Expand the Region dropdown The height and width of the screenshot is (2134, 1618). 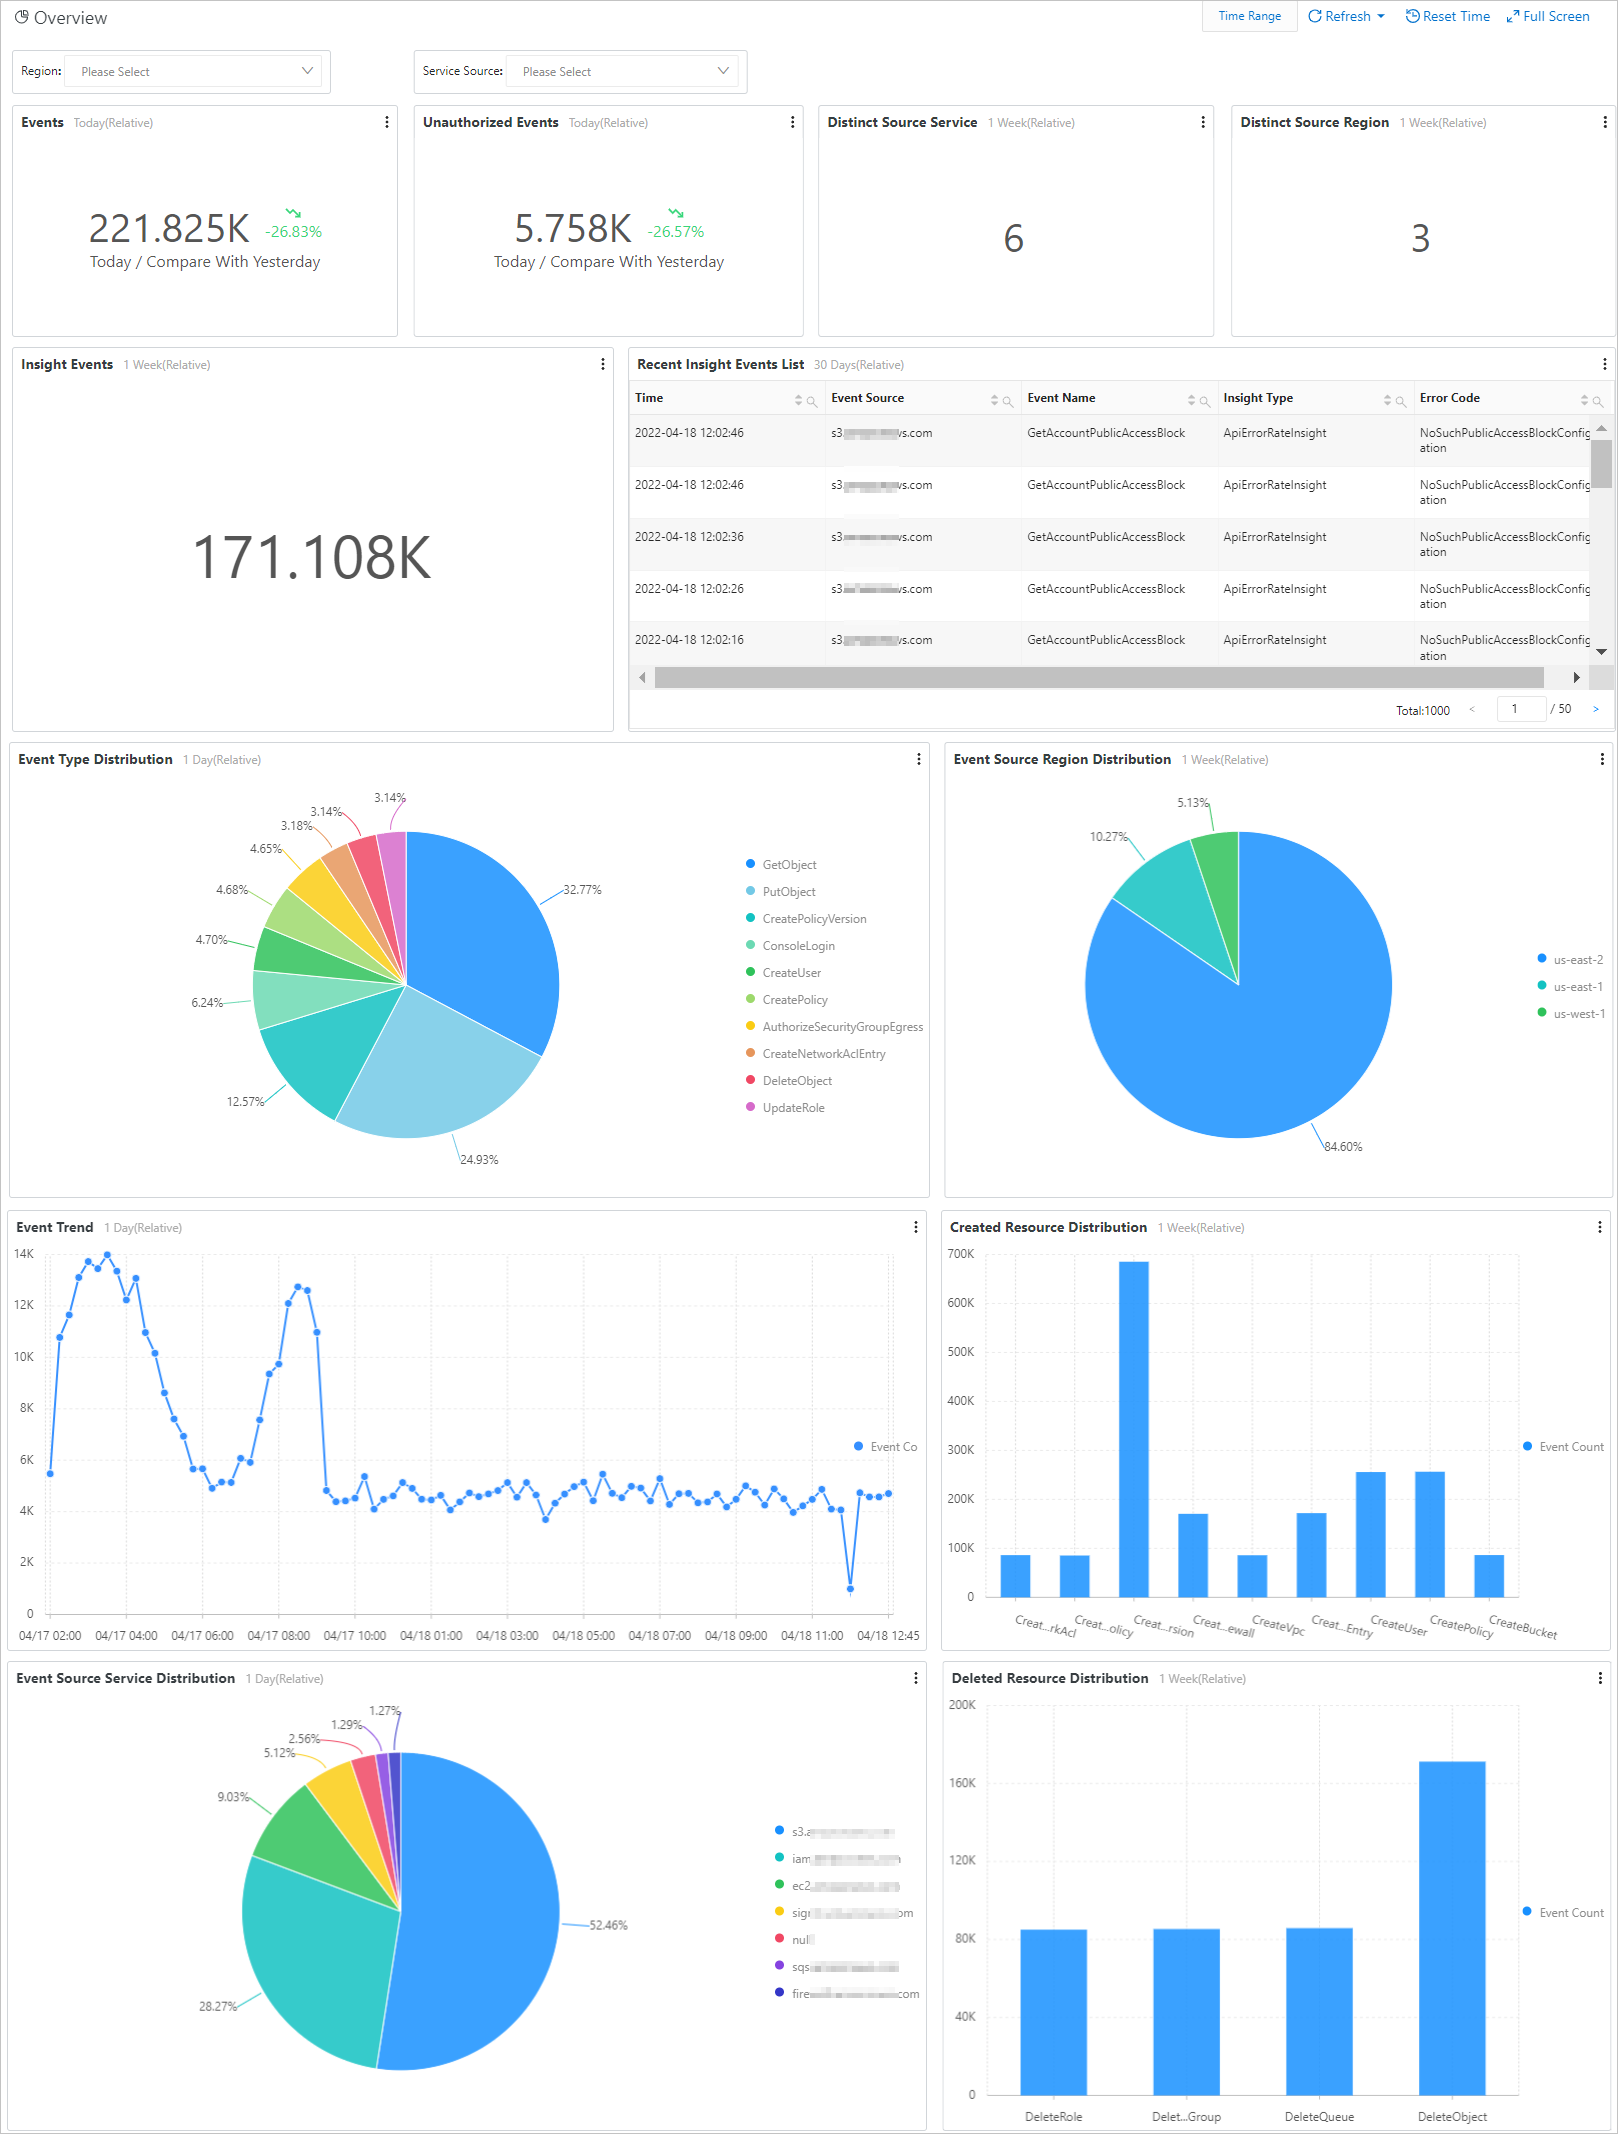pyautogui.click(x=194, y=71)
